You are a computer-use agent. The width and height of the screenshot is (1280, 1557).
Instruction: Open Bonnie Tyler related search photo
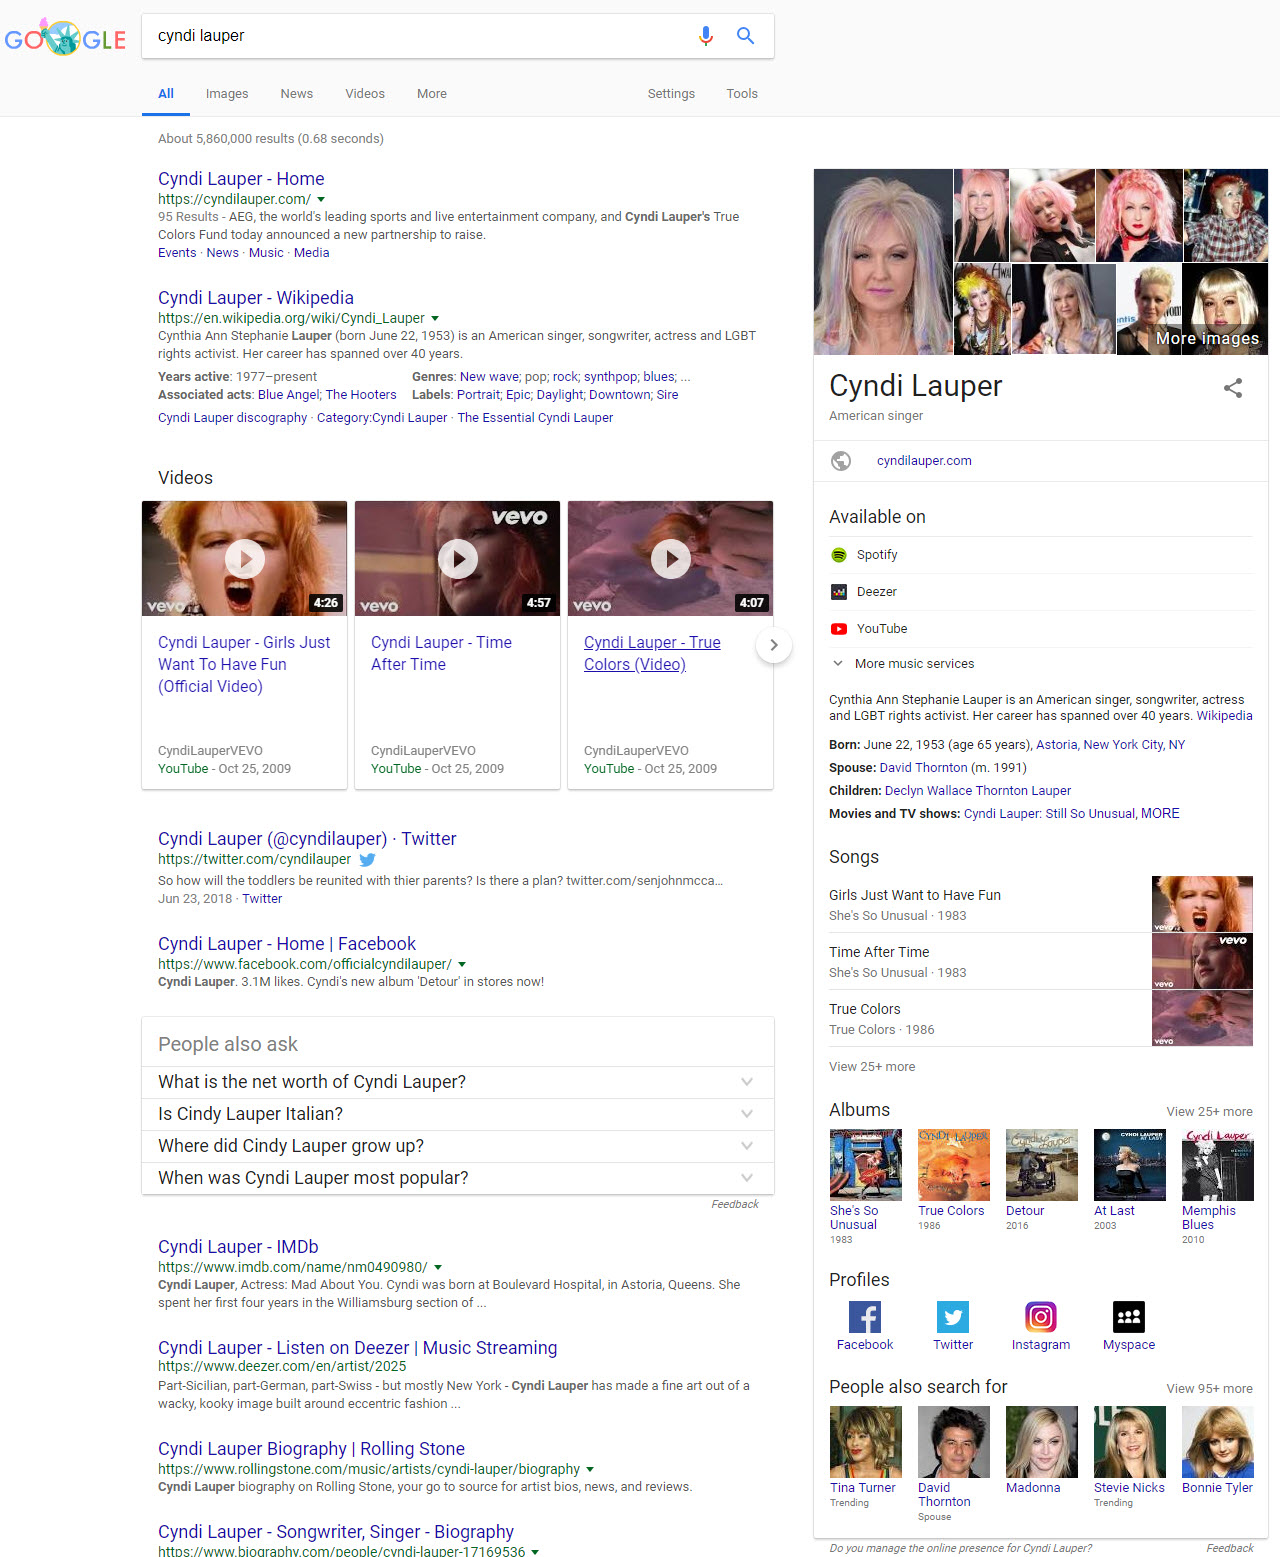(1218, 1442)
